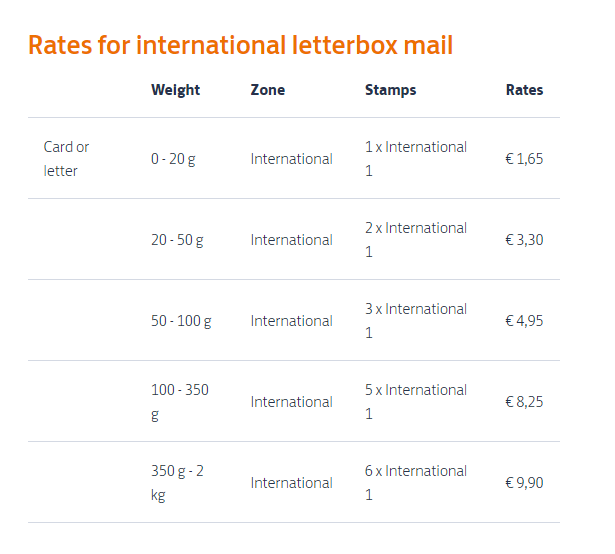Screen dimensions: 615x554
Task: Select the Zone column header
Action: point(267,90)
